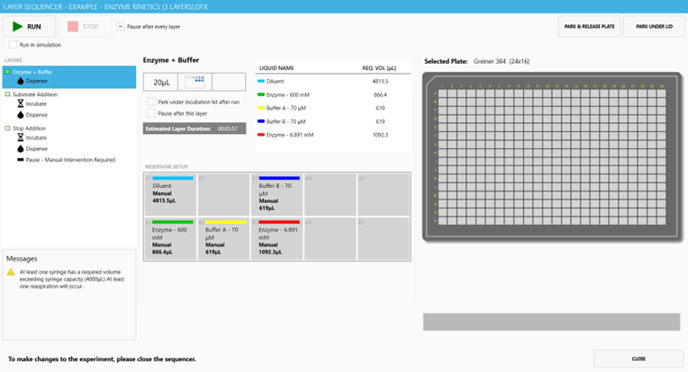Enable Pause after this layer checkbox
Viewport: 688px width, 372px height.
[151, 113]
